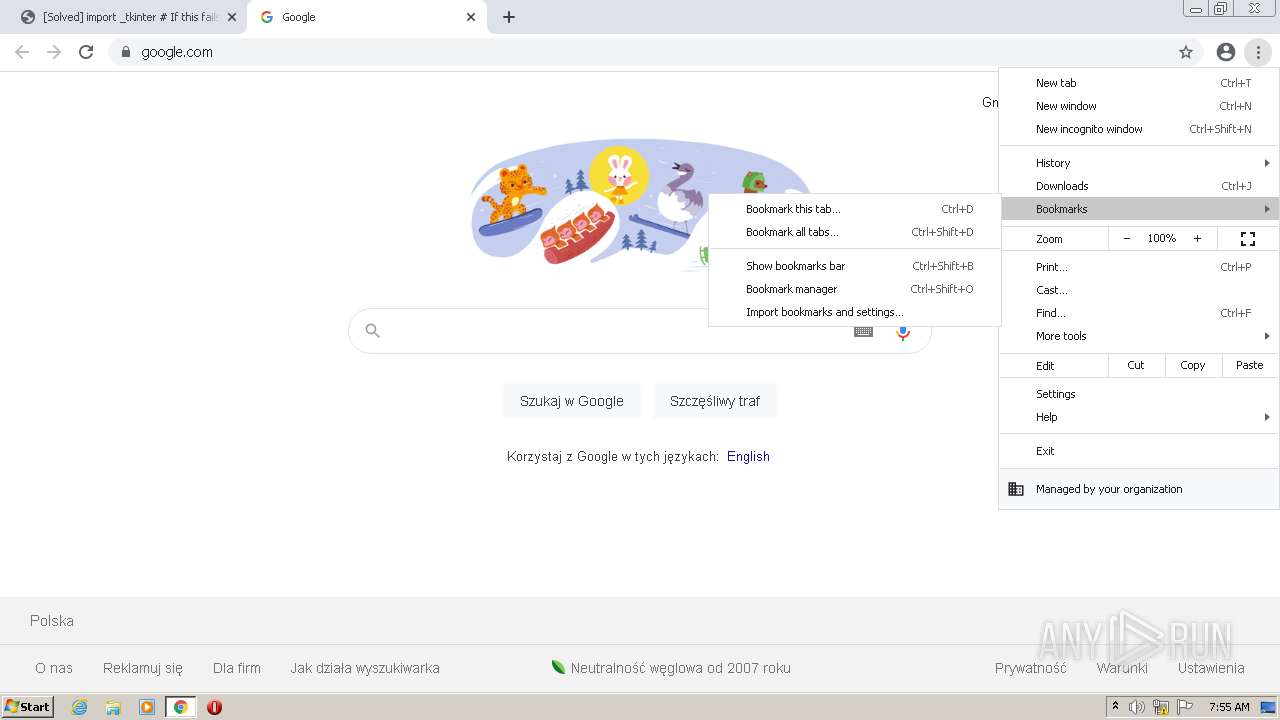Expand the More tools submenu
Image resolution: width=1280 pixels, height=720 pixels.
[x=1139, y=336]
